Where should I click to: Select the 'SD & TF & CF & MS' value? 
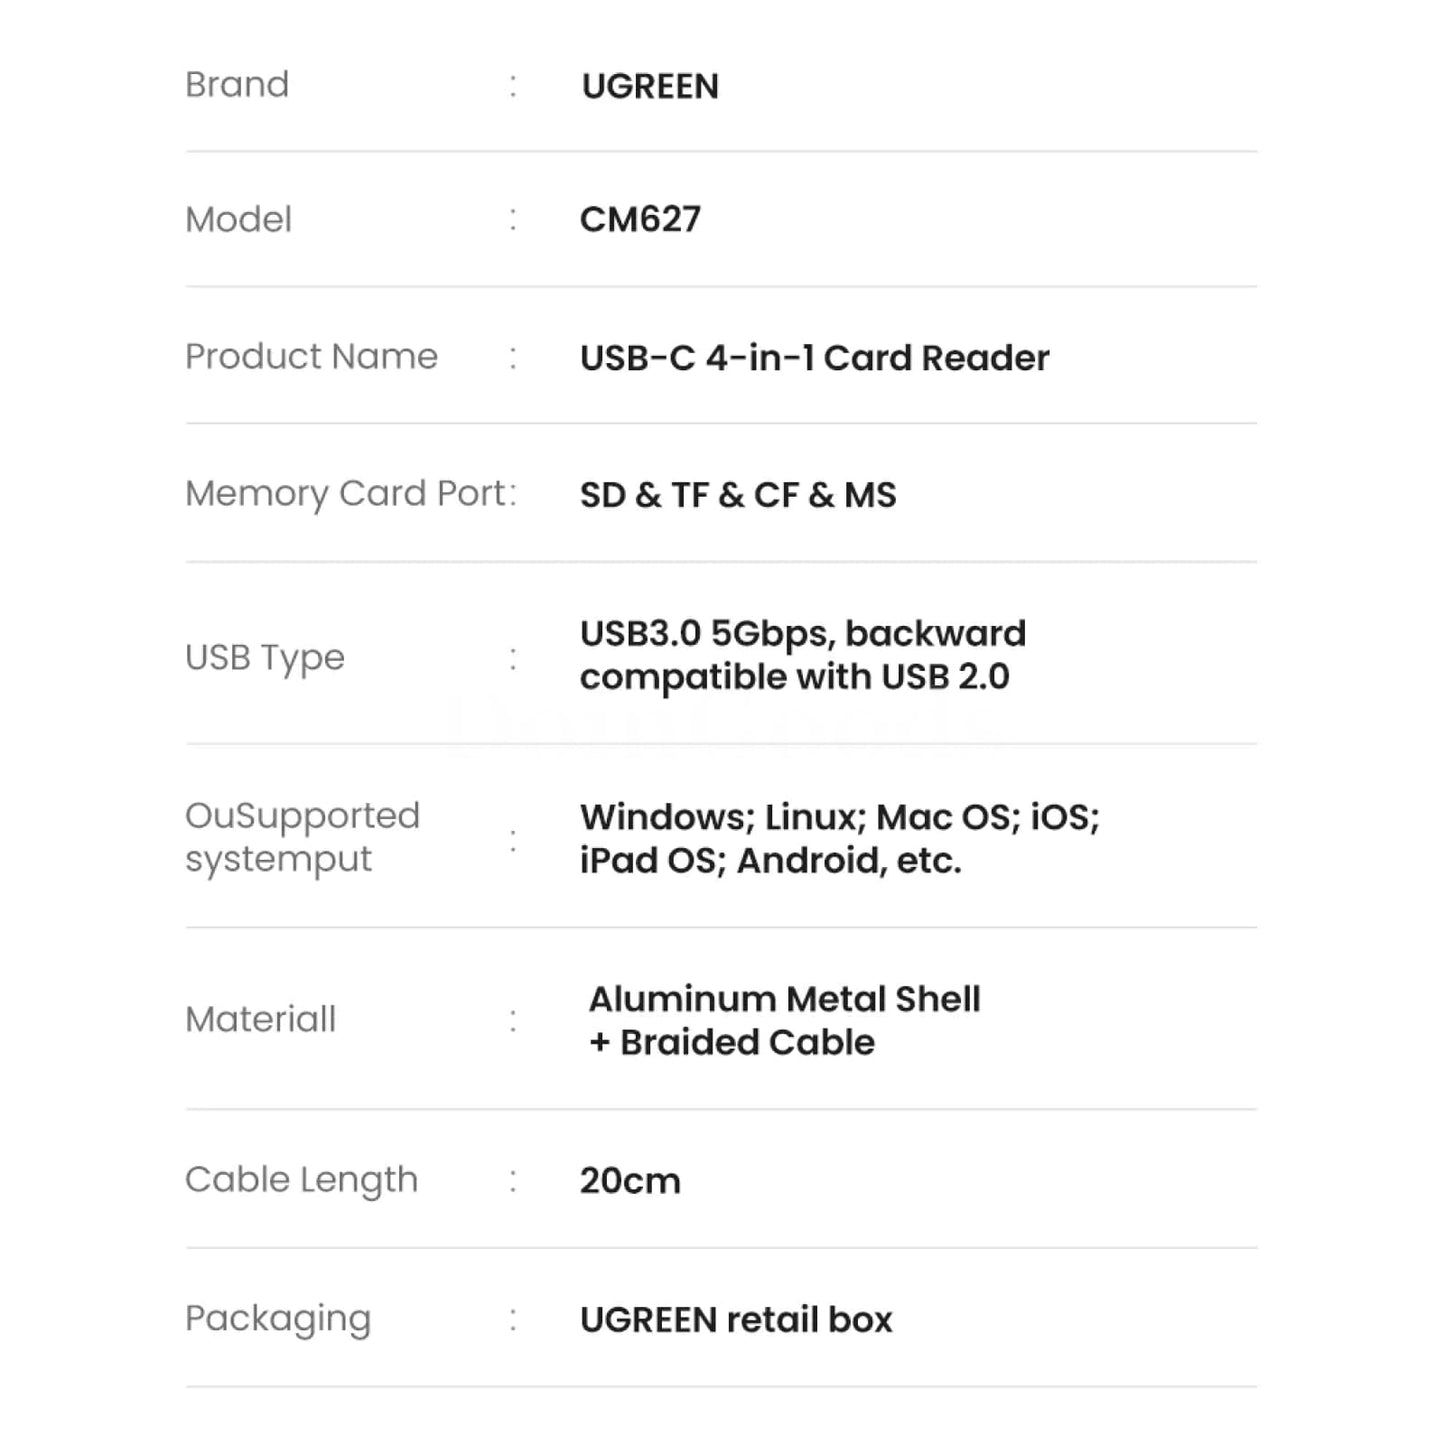pos(738,495)
